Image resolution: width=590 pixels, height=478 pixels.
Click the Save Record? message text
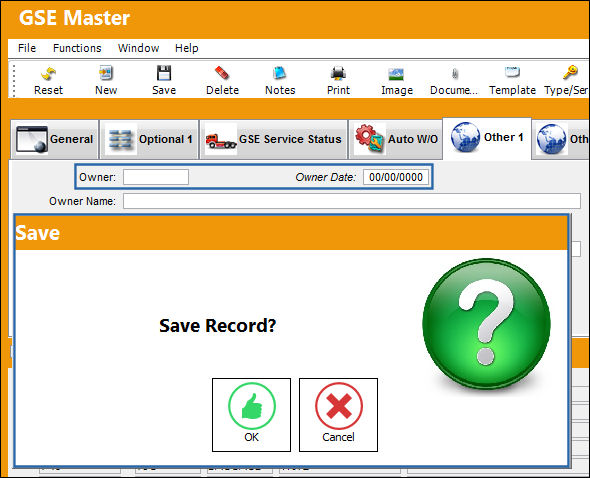217,326
